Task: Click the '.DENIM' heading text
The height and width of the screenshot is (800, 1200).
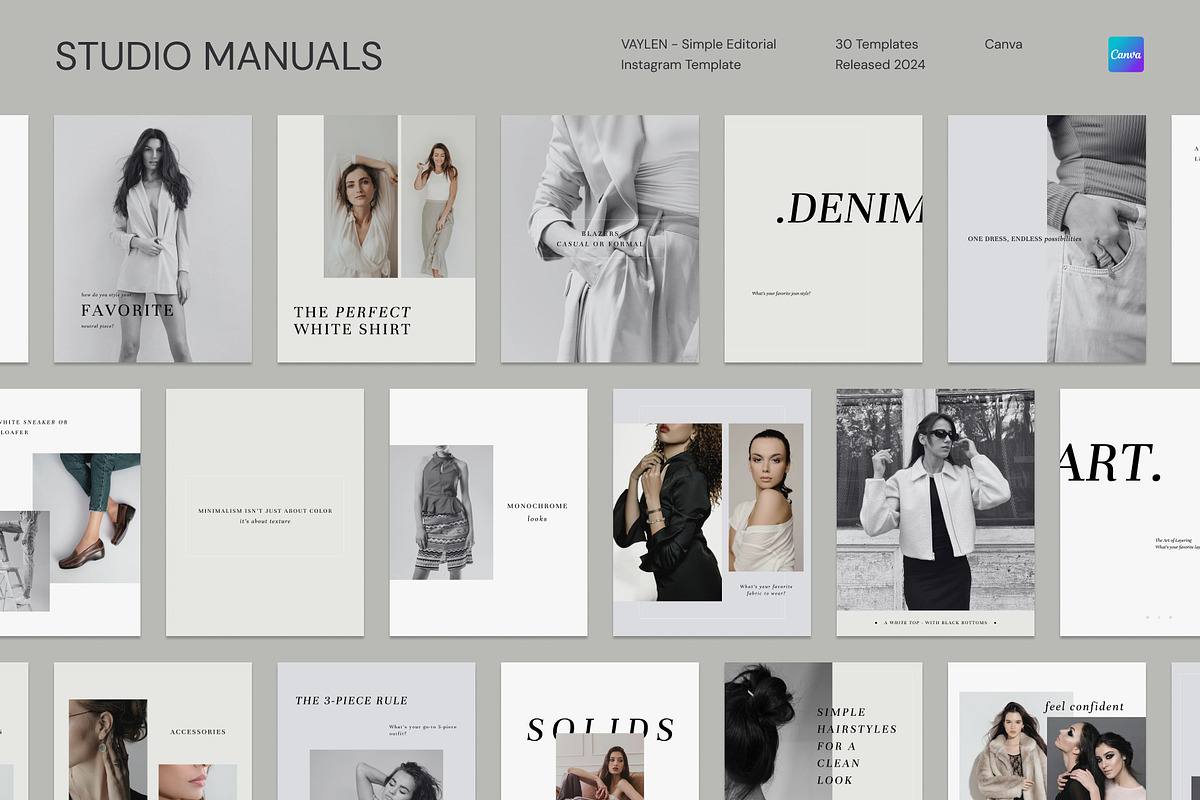Action: 849,208
